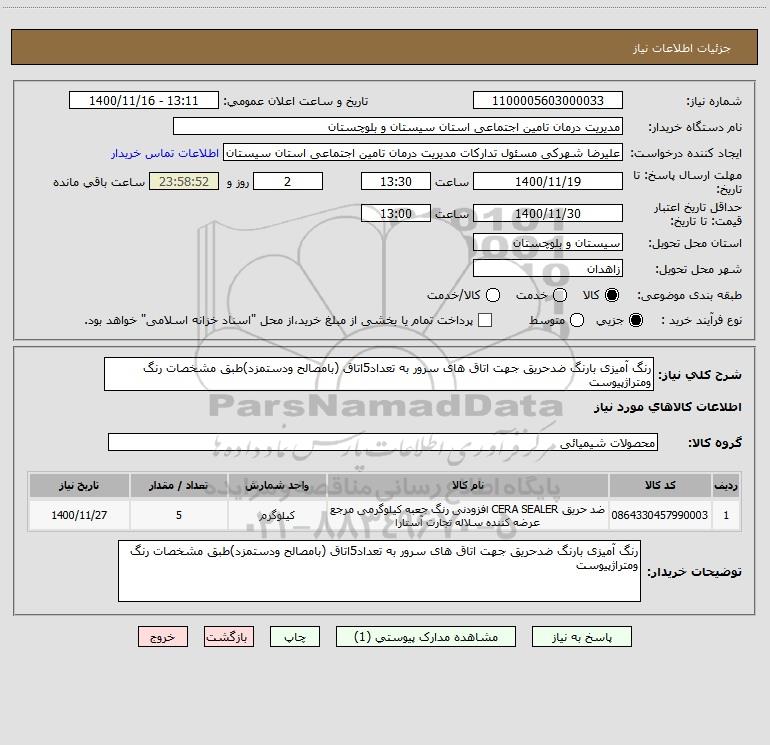Screen dimensions: 770x745
Task: Click the اطلاعات کالاهای مورد نیاز heading
Action: point(668,407)
